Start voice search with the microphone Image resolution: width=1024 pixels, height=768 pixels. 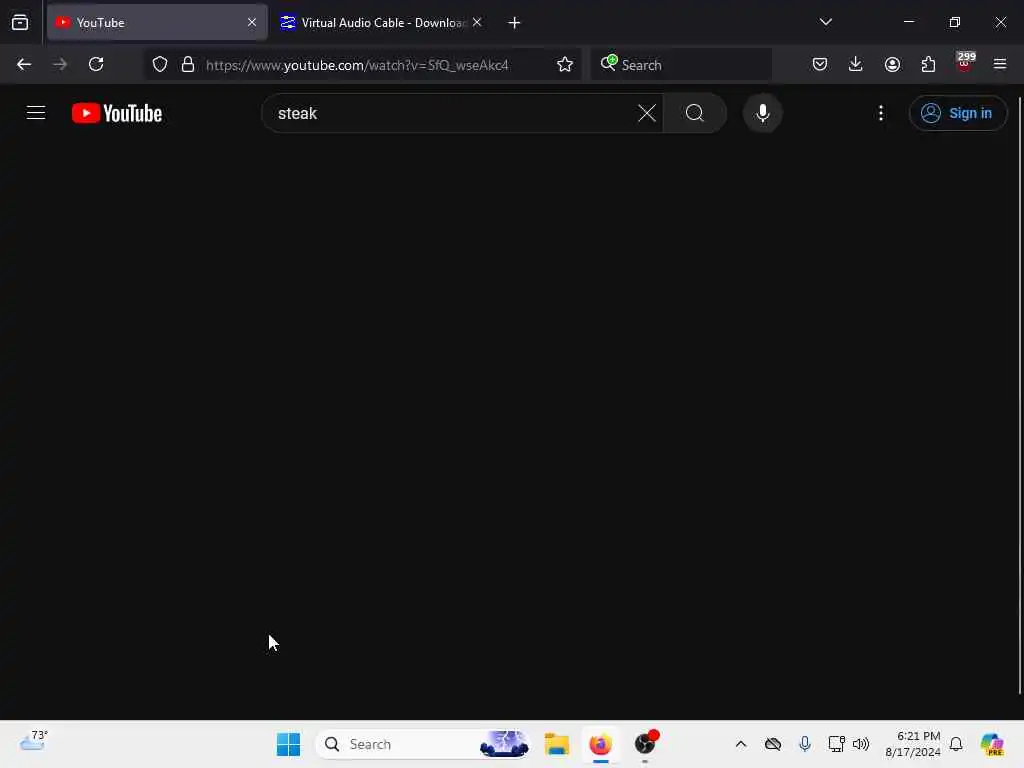(x=762, y=113)
